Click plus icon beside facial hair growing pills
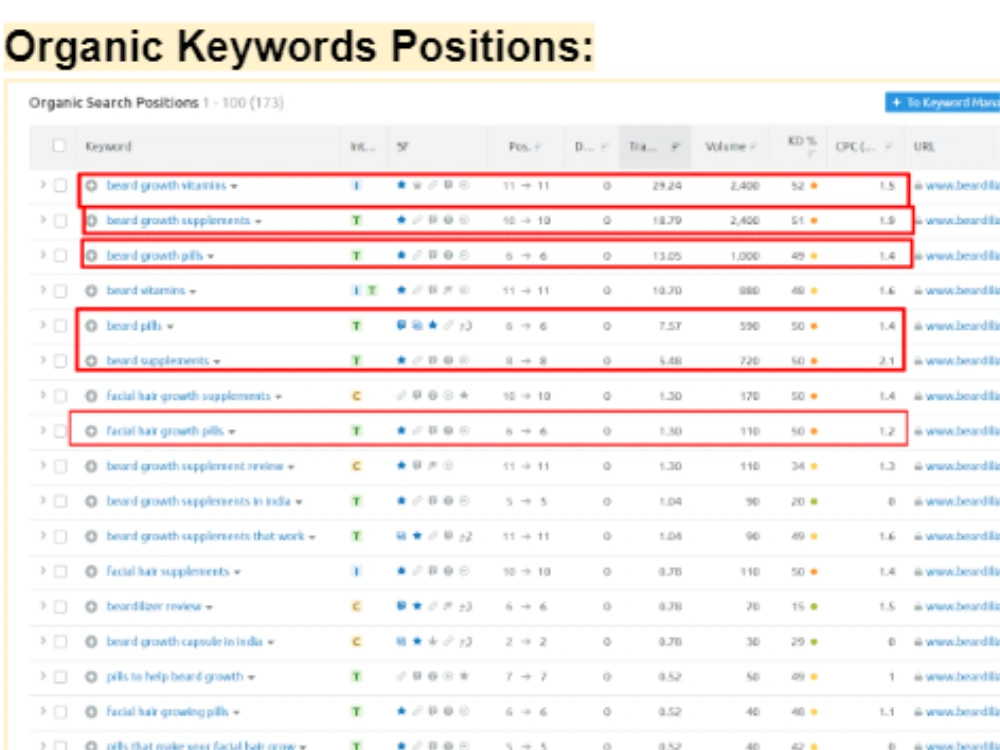1000x750 pixels. (91, 712)
